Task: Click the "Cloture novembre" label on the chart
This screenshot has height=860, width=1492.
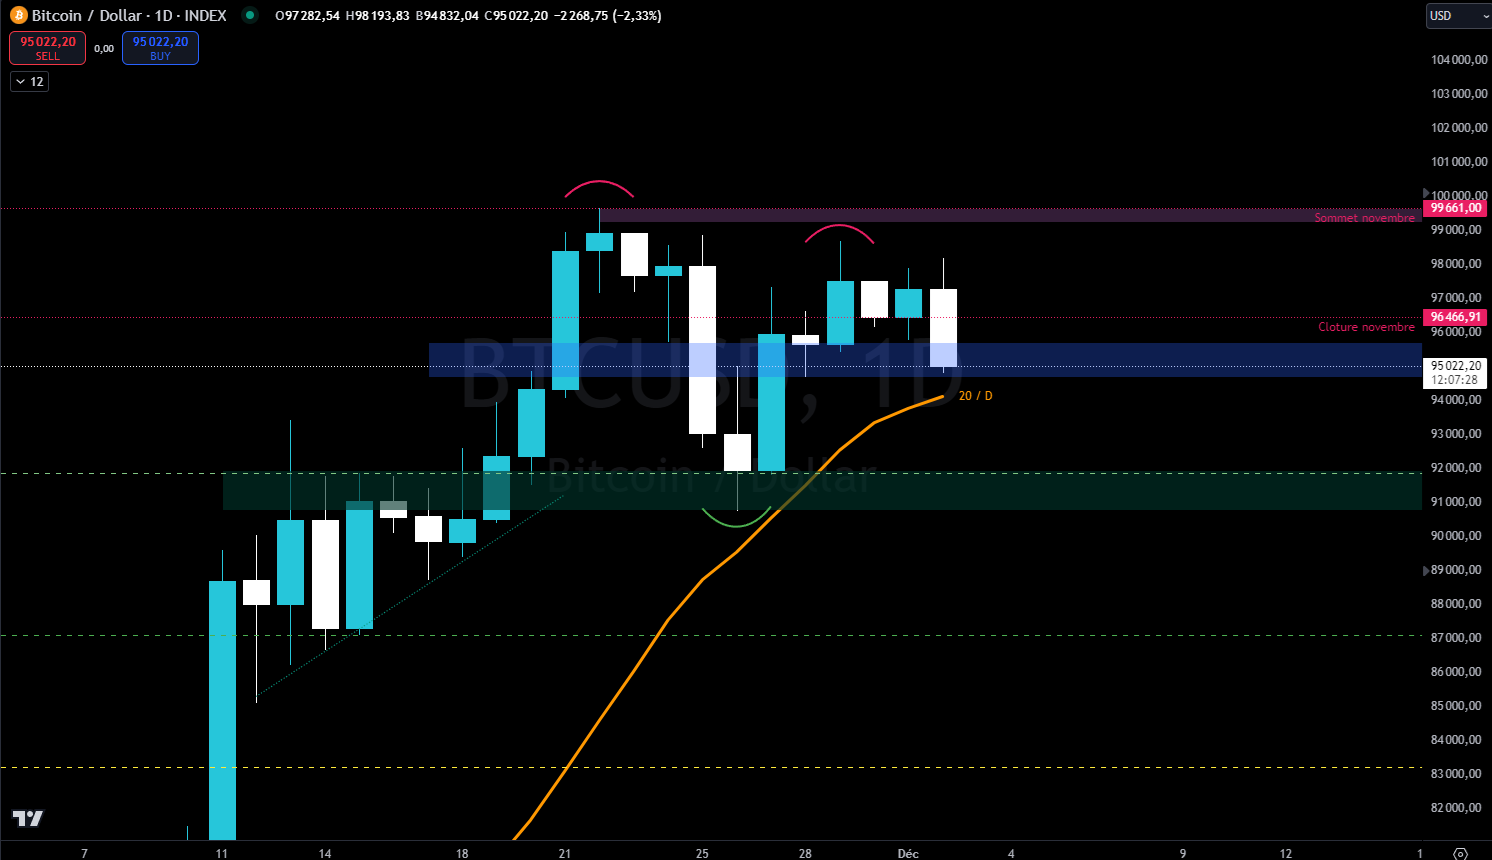Action: [1366, 326]
